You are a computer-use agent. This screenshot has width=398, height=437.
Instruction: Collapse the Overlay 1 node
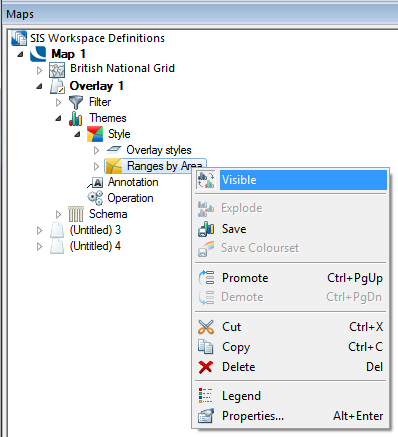point(40,87)
